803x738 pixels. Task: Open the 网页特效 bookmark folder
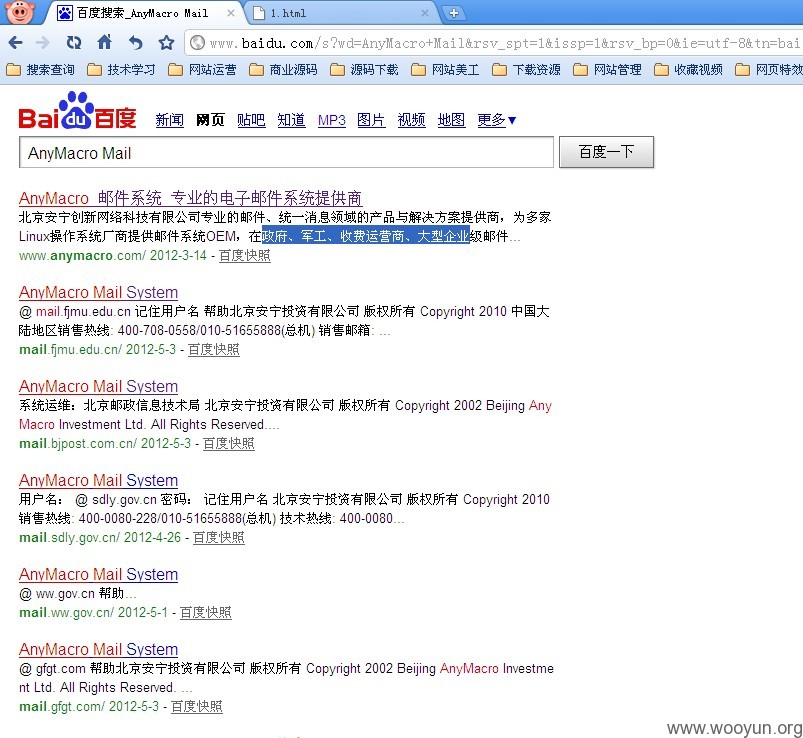pyautogui.click(x=769, y=70)
